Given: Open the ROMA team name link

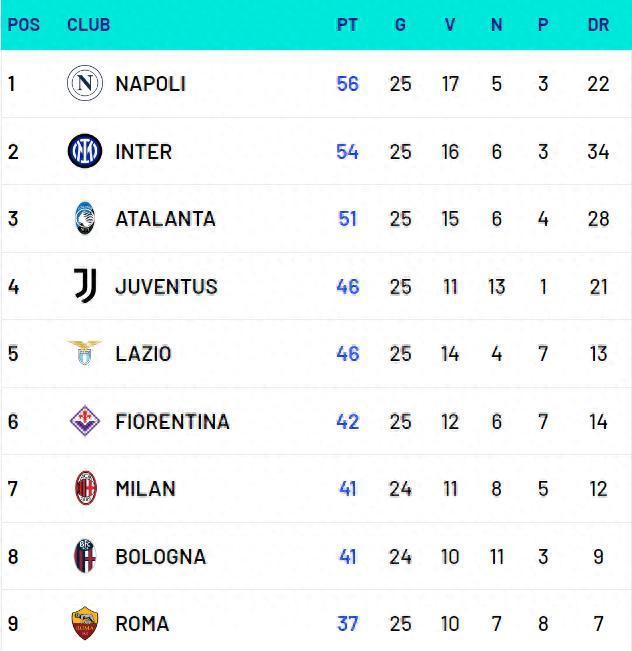Looking at the screenshot, I should tap(142, 624).
